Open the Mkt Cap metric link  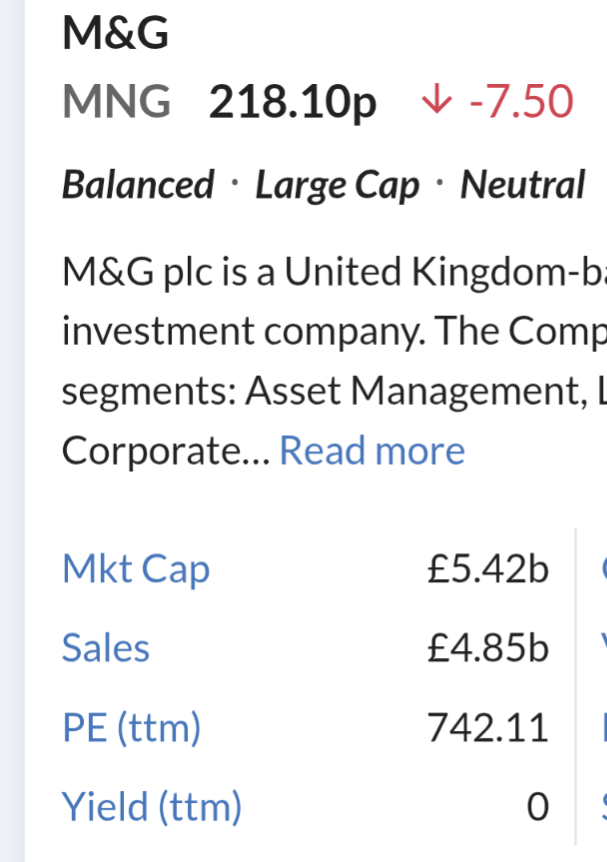point(136,568)
